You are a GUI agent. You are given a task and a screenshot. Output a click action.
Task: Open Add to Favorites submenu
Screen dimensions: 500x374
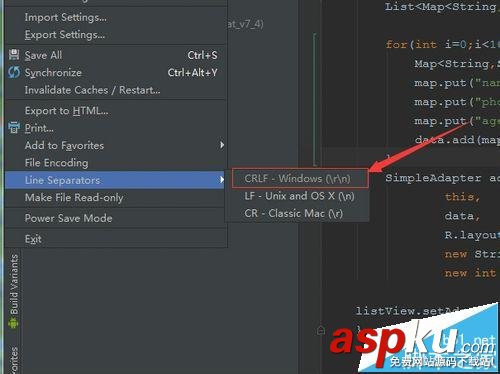116,145
